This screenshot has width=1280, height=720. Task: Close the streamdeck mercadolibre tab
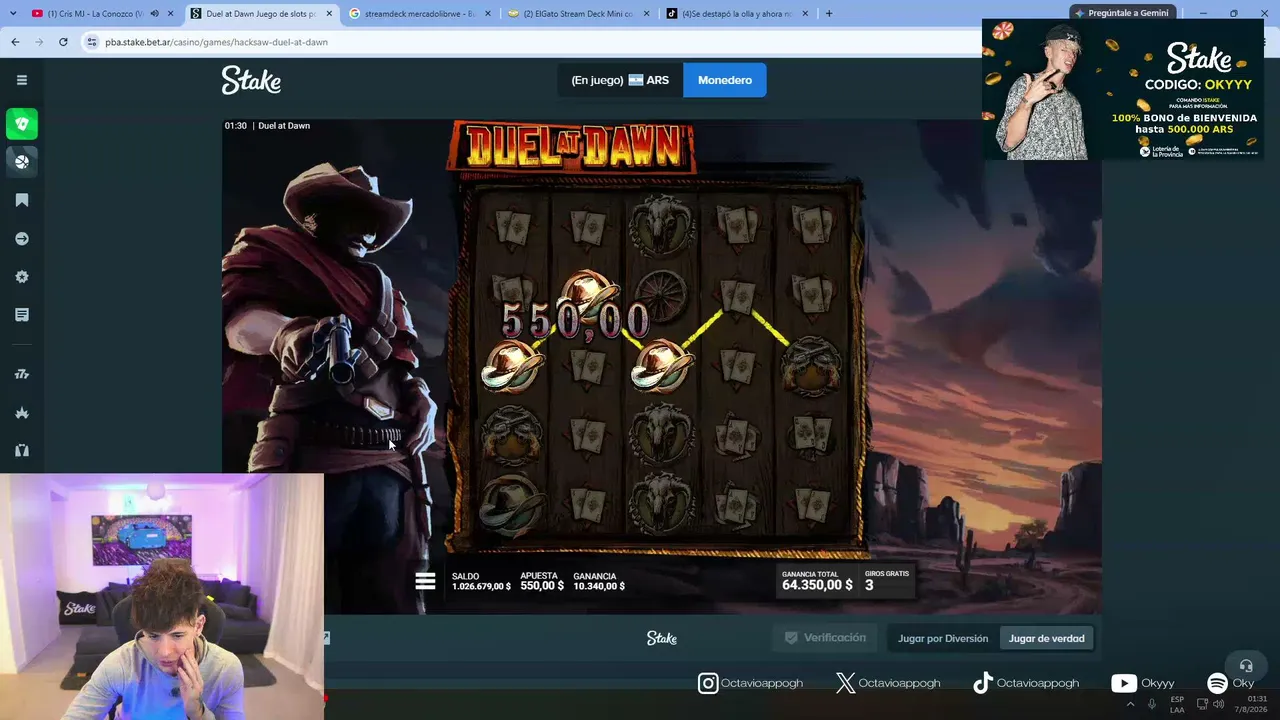point(487,14)
